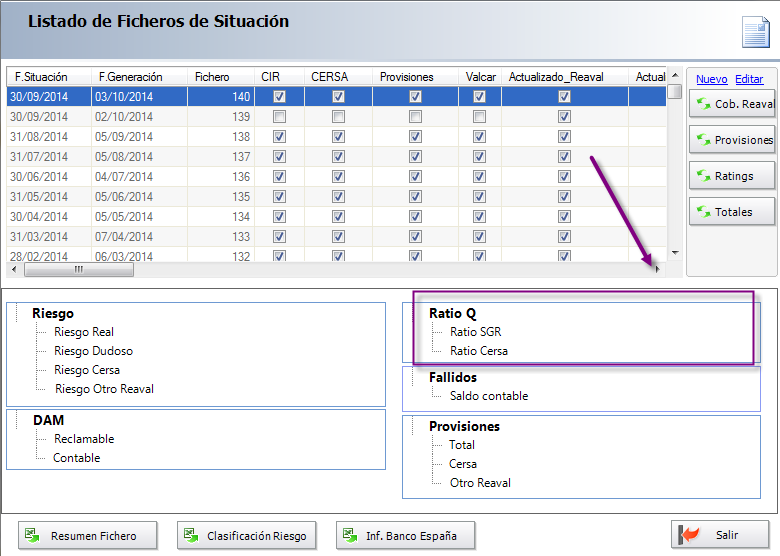The height and width of the screenshot is (556, 780).
Task: Click the horizontal scrollbar right arrow
Action: [x=657, y=269]
